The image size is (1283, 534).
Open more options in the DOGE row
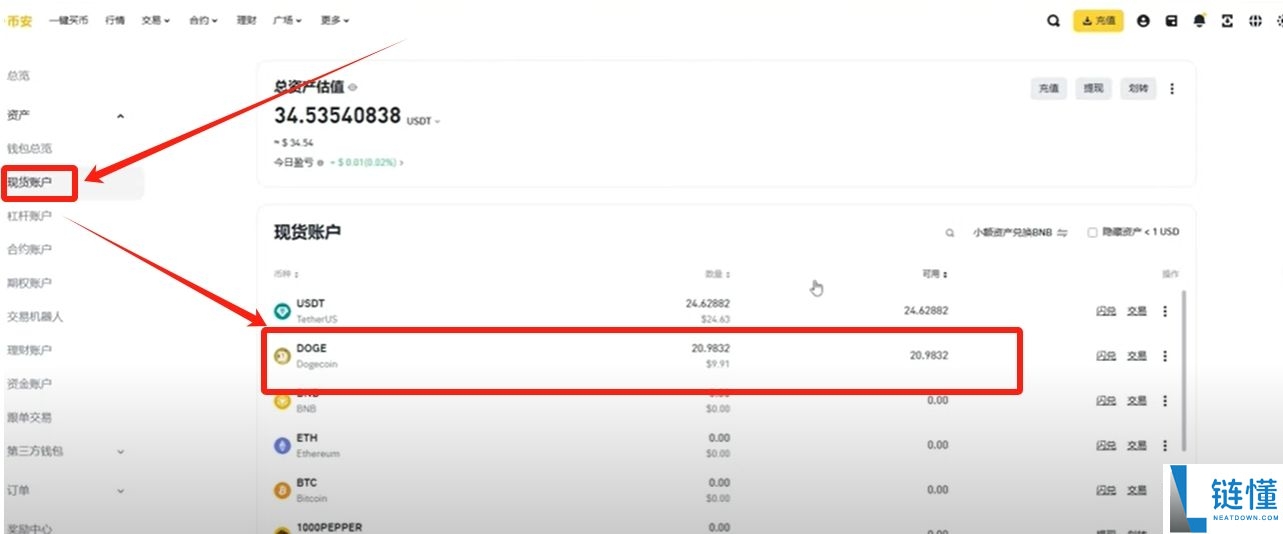pyautogui.click(x=1165, y=355)
